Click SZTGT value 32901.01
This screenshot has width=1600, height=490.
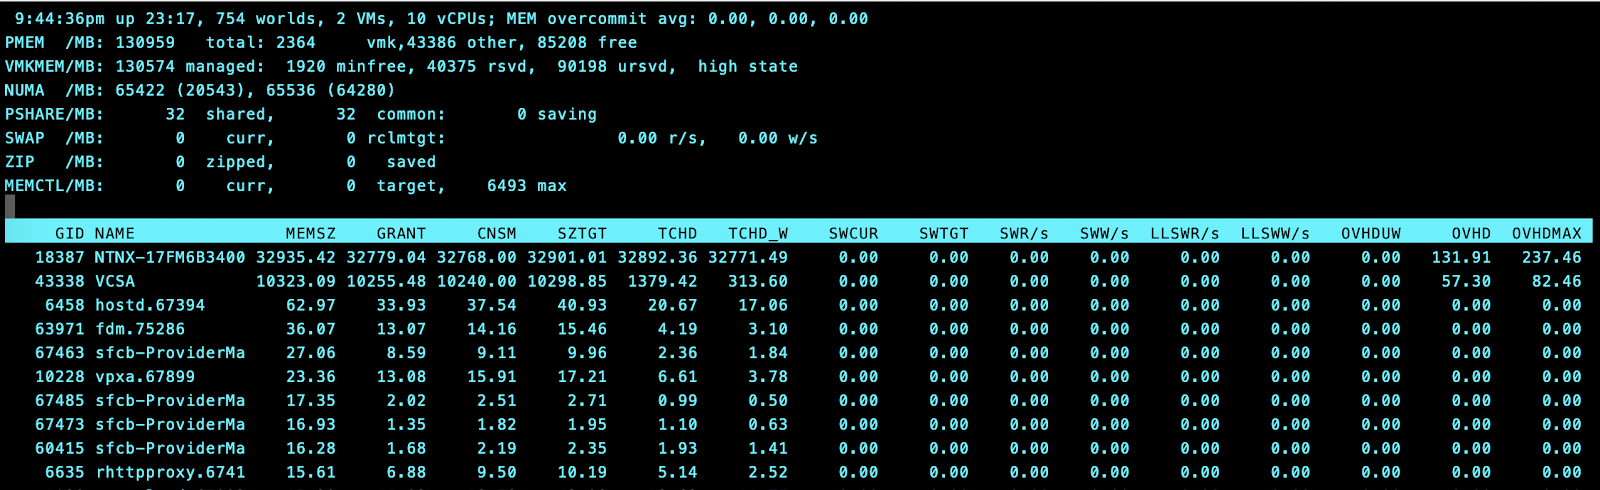567,257
